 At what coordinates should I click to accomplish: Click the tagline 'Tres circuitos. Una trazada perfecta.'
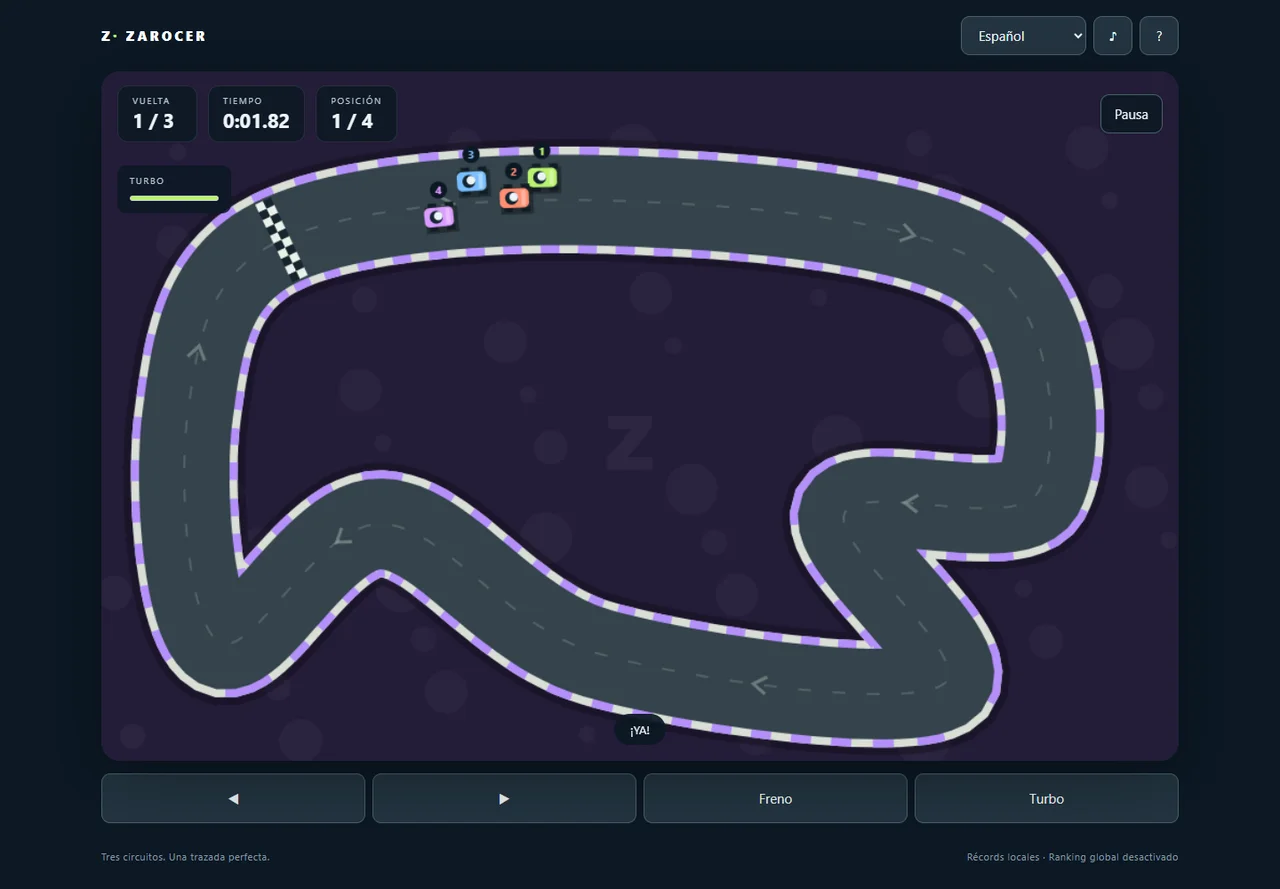click(185, 857)
